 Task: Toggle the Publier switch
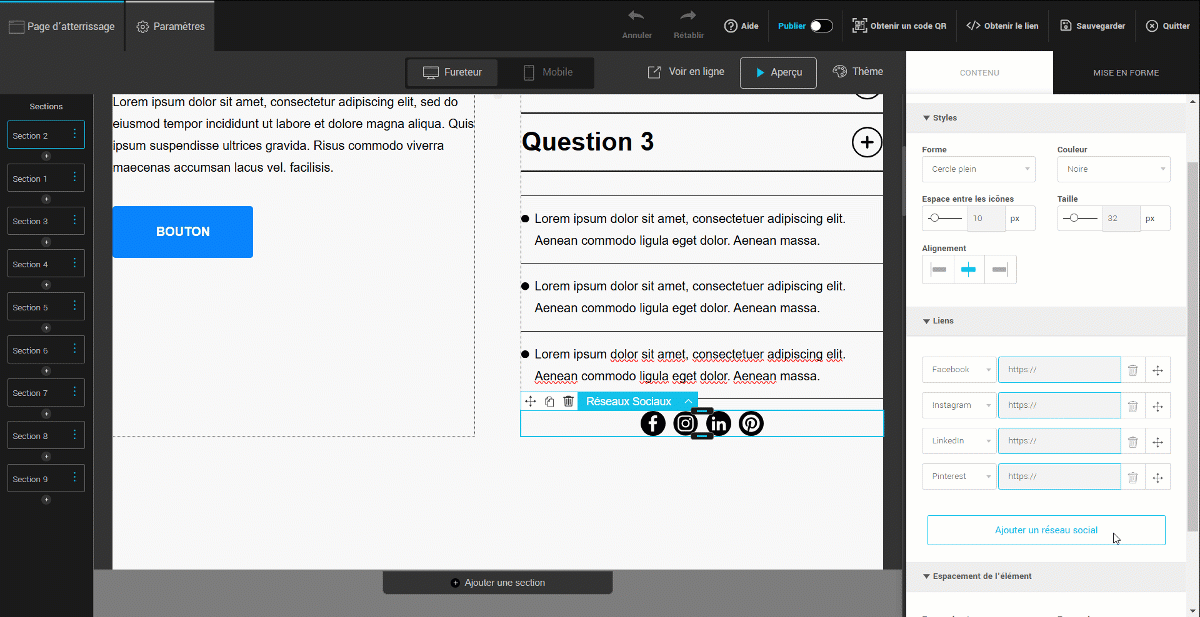click(821, 26)
